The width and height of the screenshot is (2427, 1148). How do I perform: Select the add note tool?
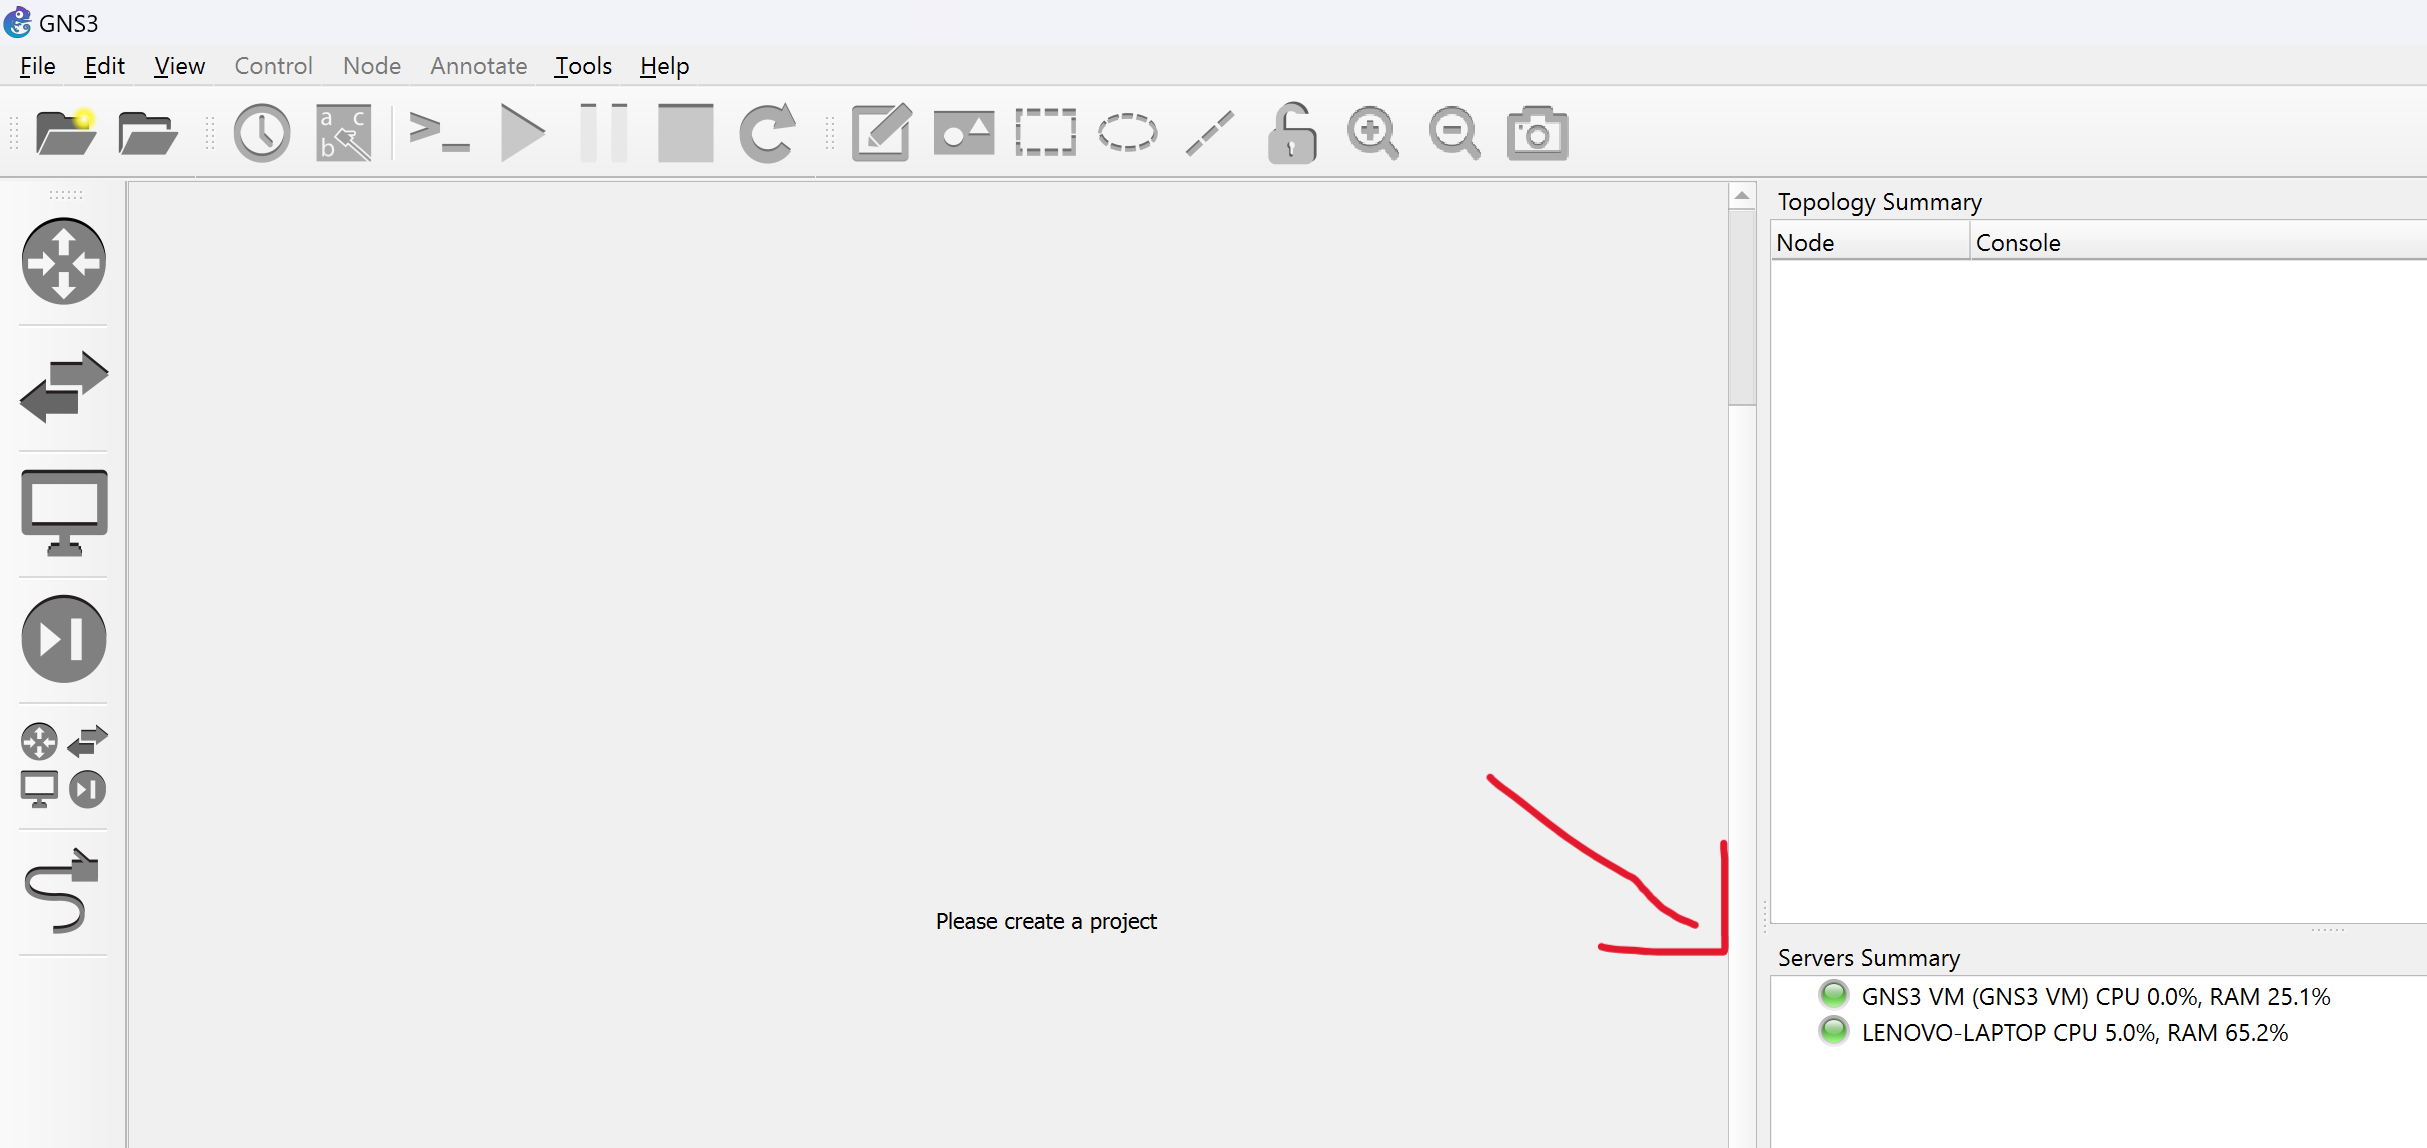pyautogui.click(x=881, y=132)
